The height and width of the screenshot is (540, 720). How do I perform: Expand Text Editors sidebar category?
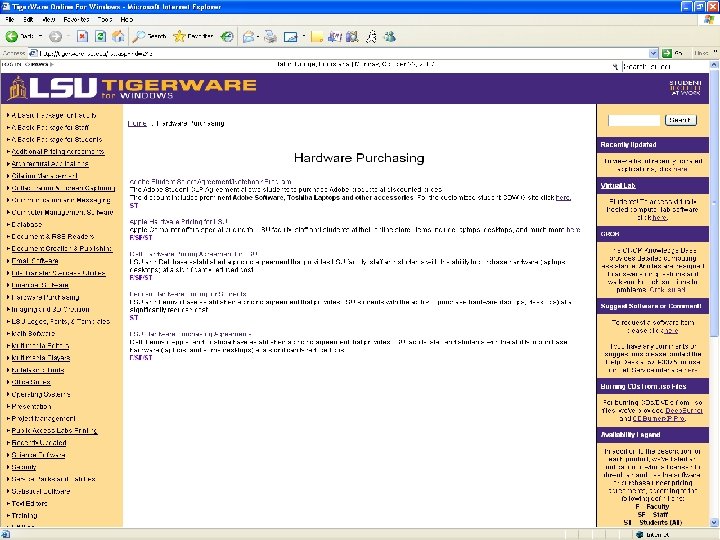[x=29, y=503]
